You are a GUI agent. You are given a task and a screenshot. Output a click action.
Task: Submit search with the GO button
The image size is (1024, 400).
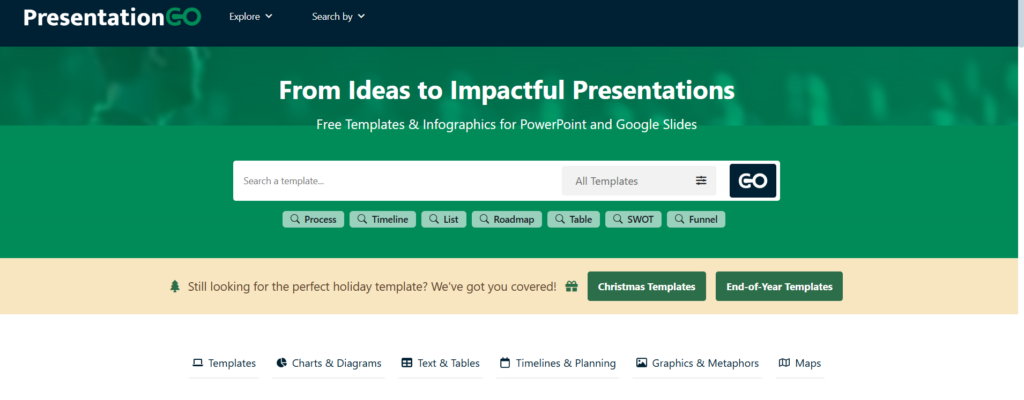(752, 181)
